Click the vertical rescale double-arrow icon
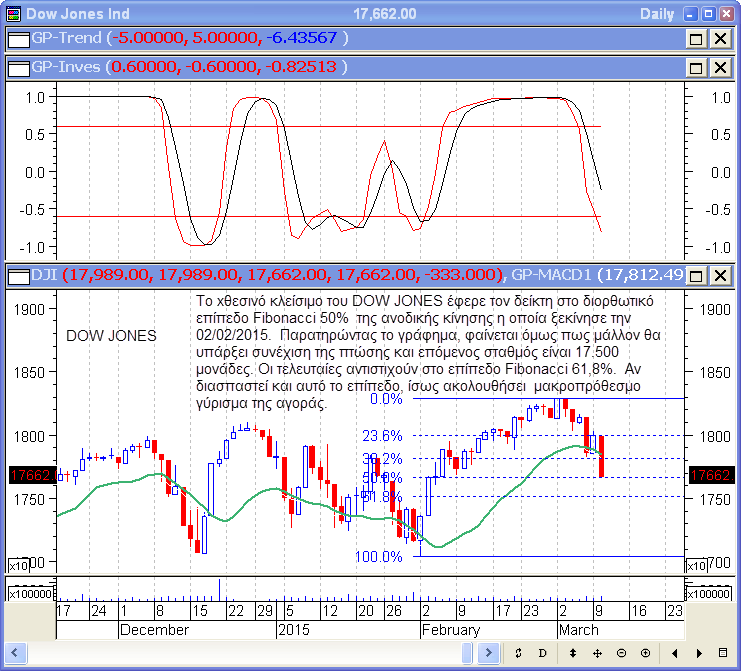This screenshot has height=671, width=741. (x=573, y=653)
